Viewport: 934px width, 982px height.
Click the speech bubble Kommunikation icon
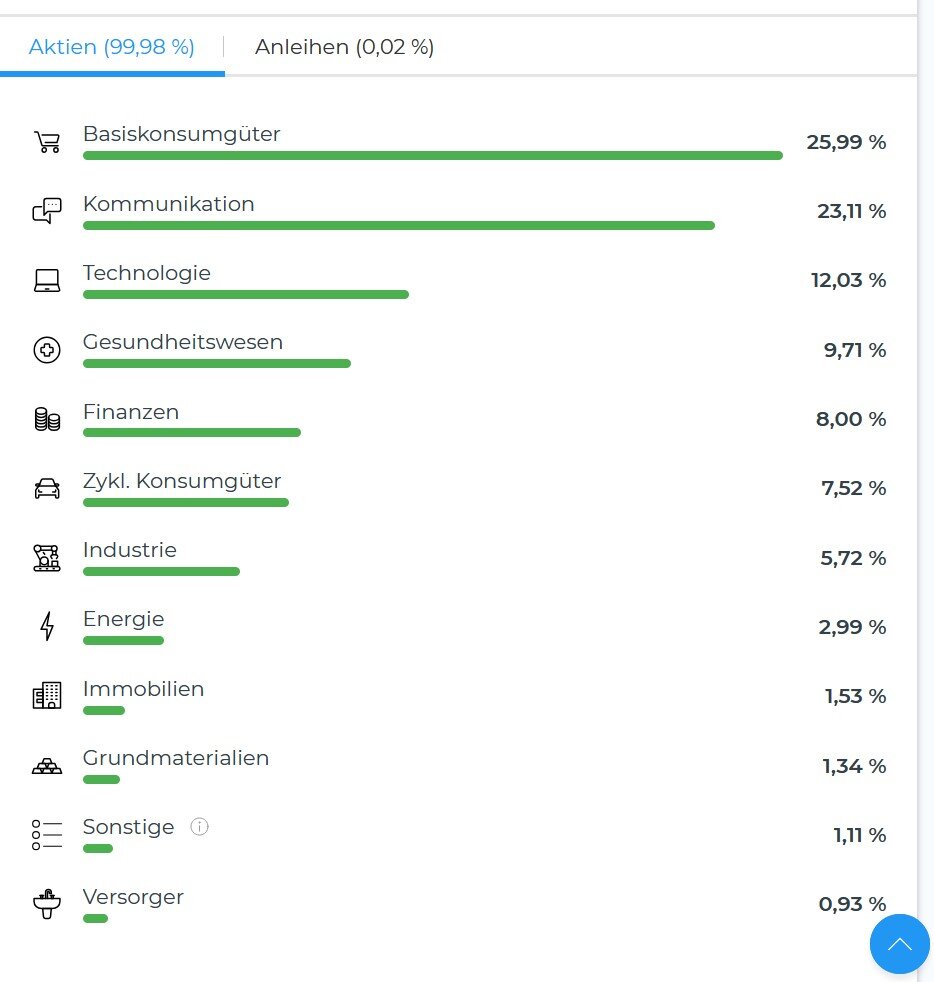[x=47, y=211]
